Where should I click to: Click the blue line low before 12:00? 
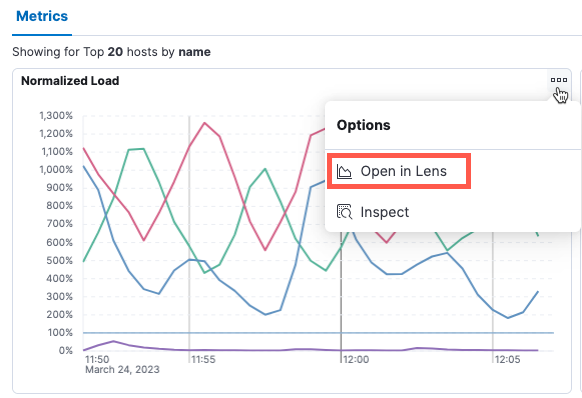(266, 314)
